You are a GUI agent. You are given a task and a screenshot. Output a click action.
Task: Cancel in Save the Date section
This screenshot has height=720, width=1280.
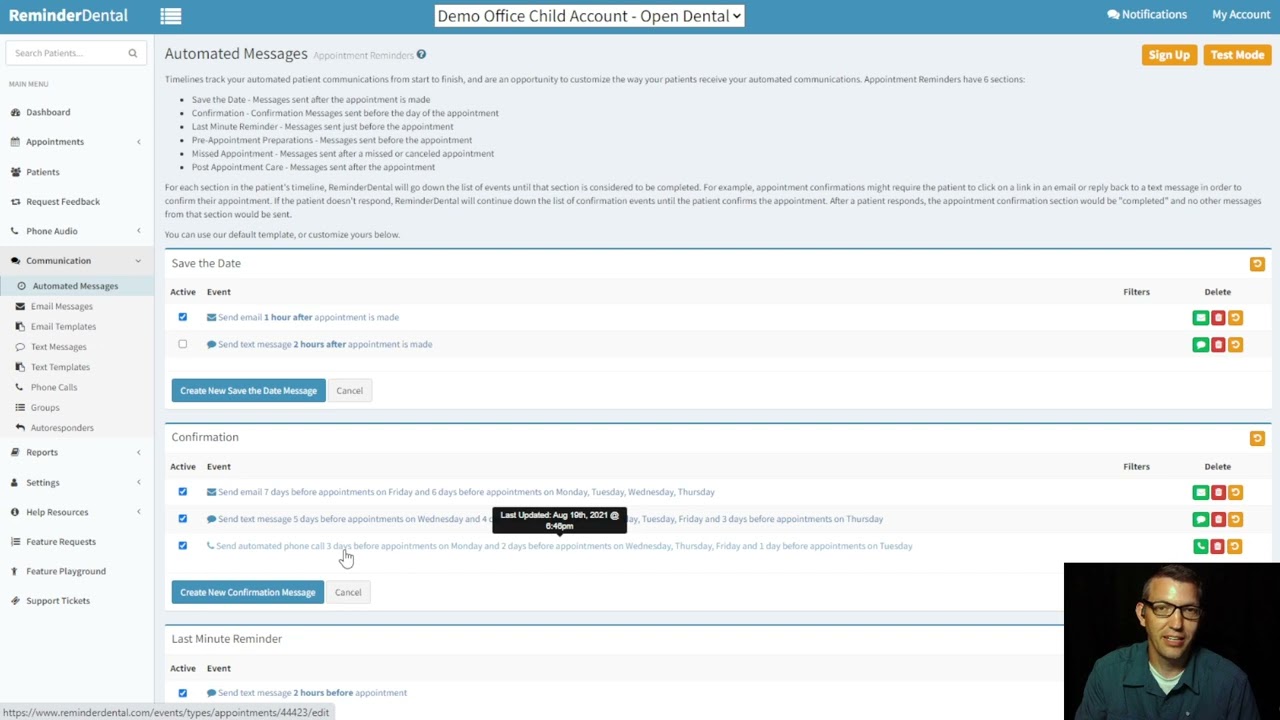coord(349,391)
